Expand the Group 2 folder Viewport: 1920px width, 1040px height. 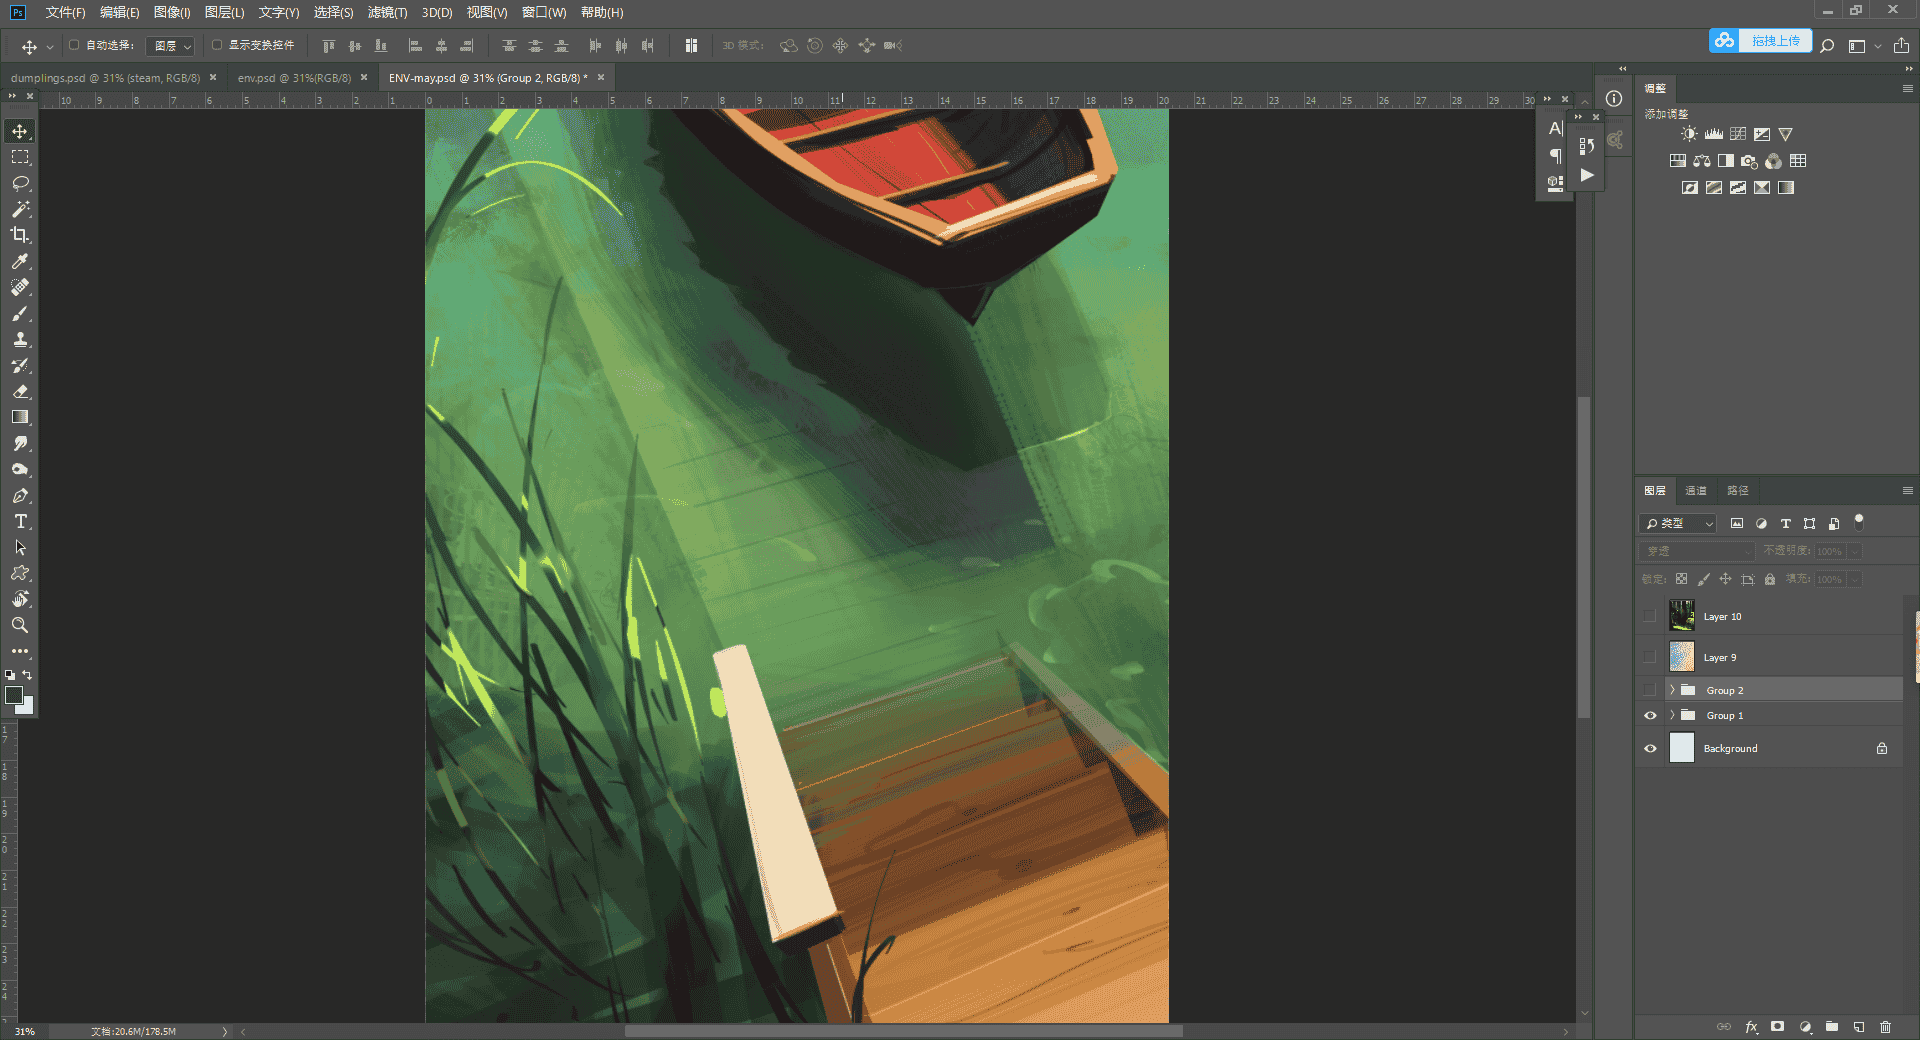[1672, 690]
